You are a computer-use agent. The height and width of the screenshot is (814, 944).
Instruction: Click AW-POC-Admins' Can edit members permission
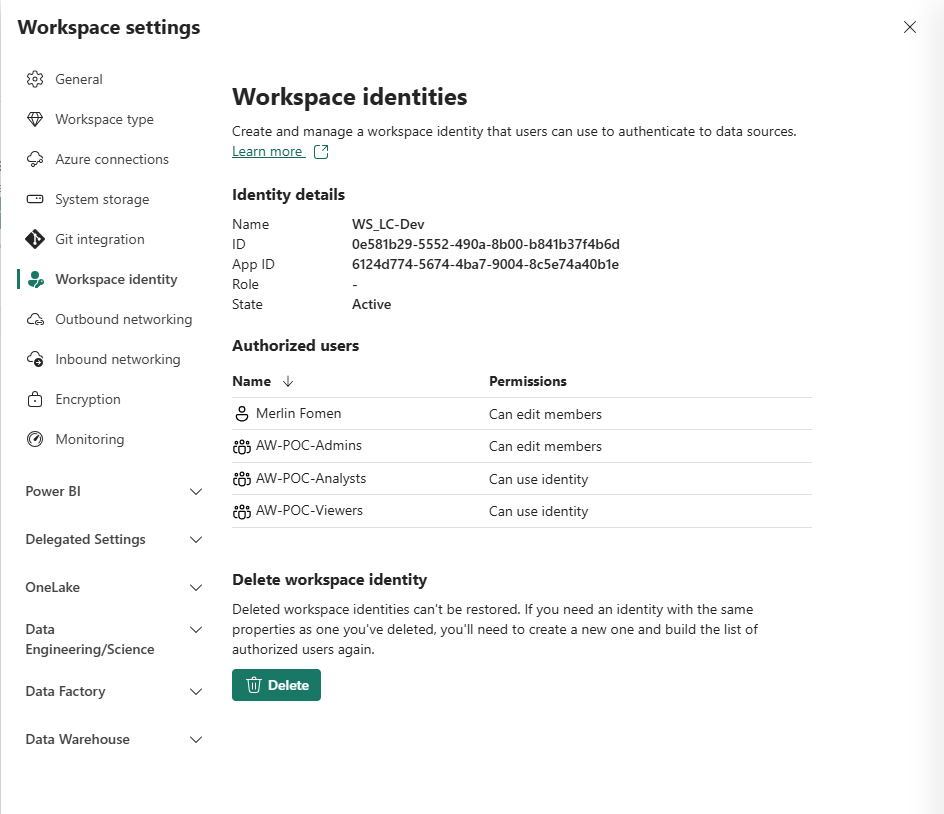click(545, 446)
